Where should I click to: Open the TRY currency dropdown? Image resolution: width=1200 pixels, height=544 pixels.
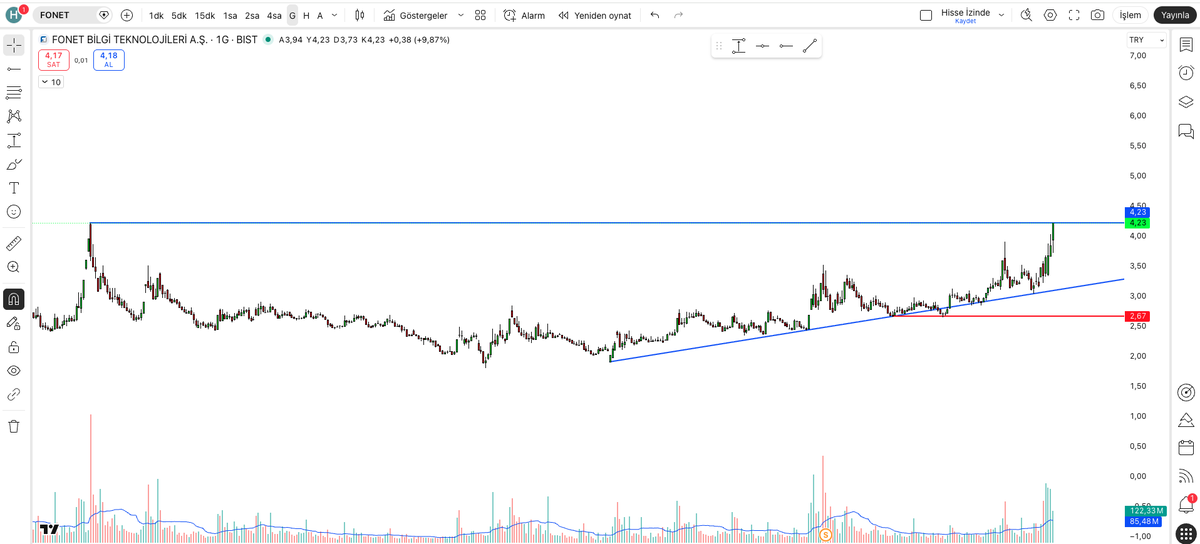pos(1146,40)
